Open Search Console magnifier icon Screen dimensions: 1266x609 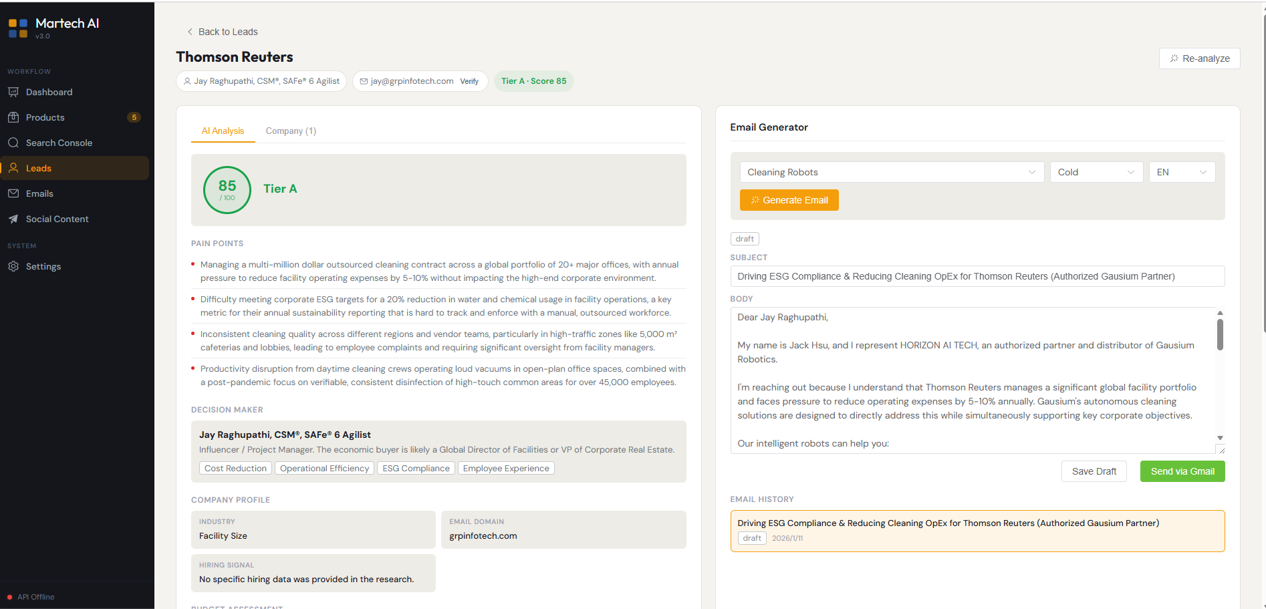(x=14, y=143)
